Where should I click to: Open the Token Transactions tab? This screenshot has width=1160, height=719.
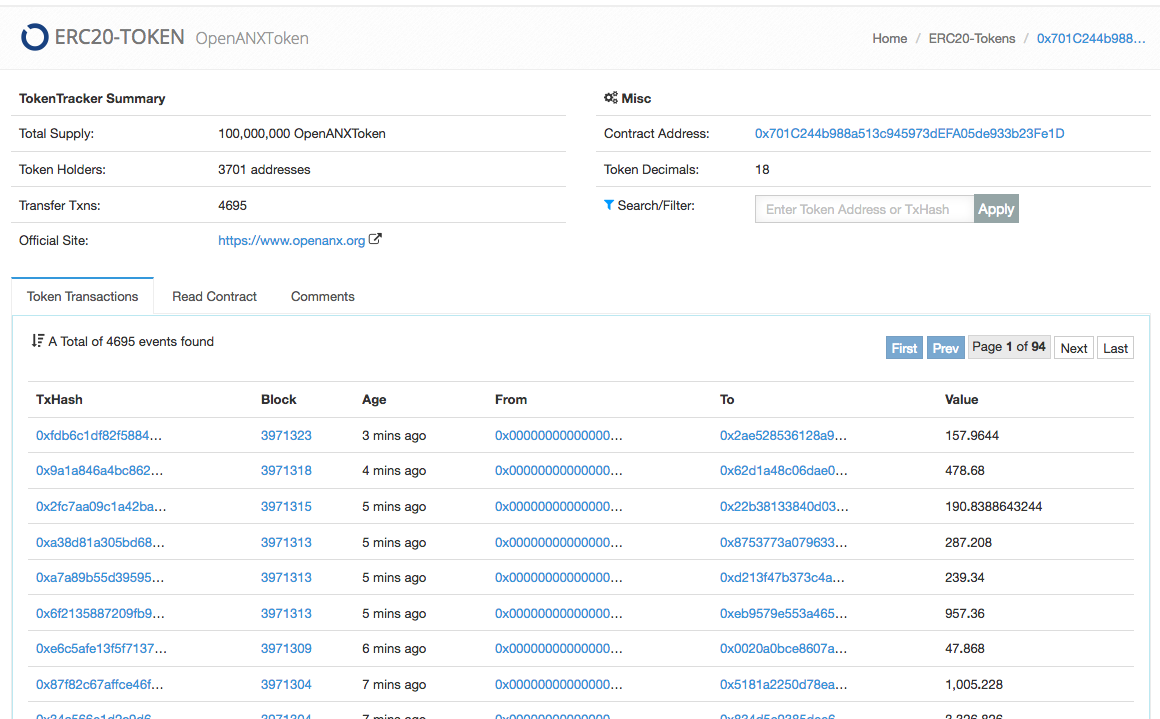coord(82,297)
